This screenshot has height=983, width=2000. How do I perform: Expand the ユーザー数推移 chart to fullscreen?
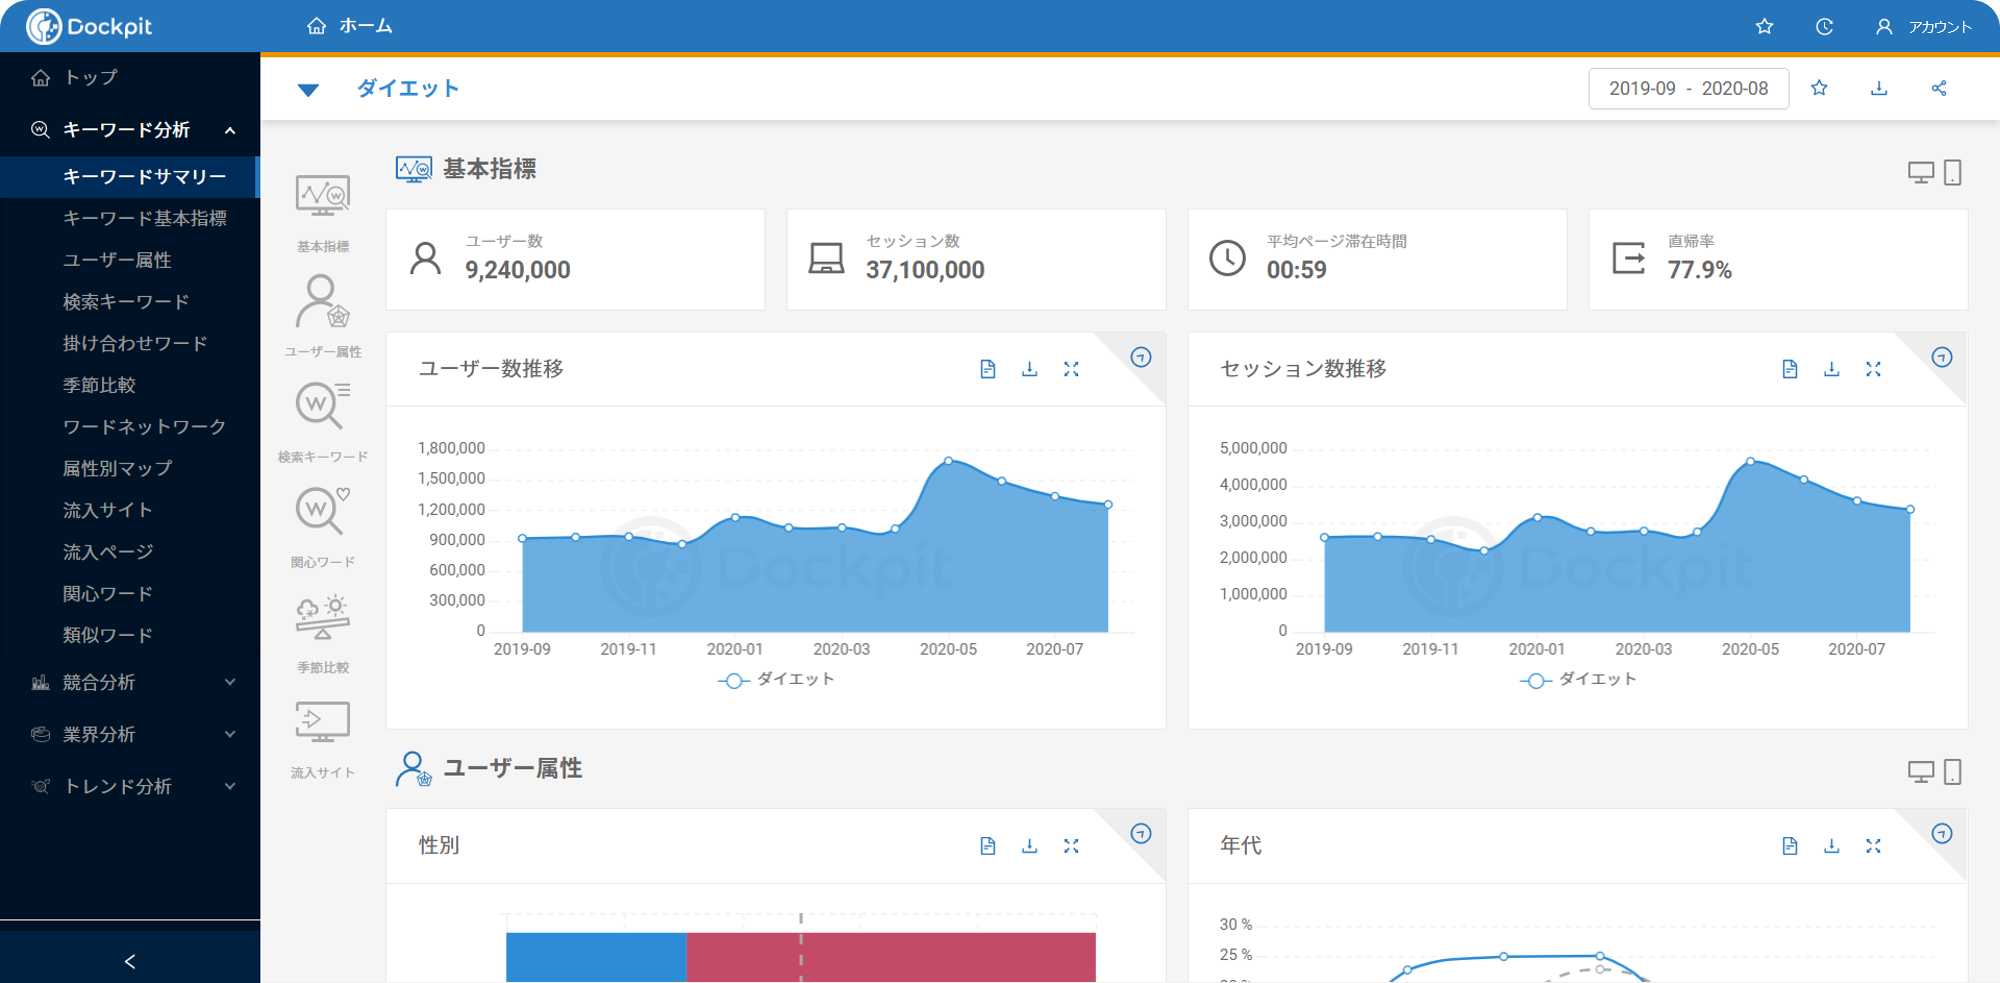(1071, 370)
